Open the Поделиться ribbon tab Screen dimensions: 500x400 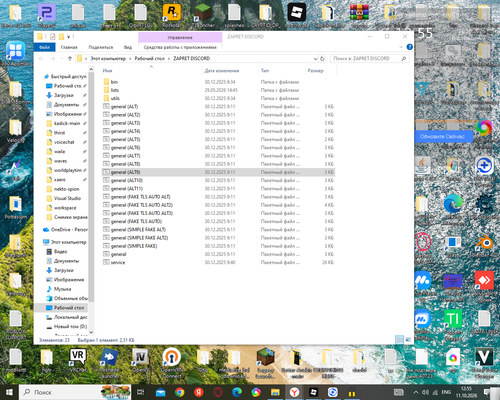click(101, 47)
